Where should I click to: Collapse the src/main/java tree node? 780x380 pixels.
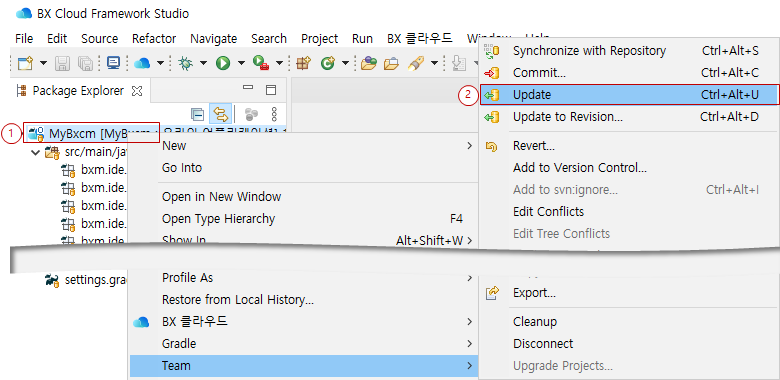pyautogui.click(x=35, y=152)
